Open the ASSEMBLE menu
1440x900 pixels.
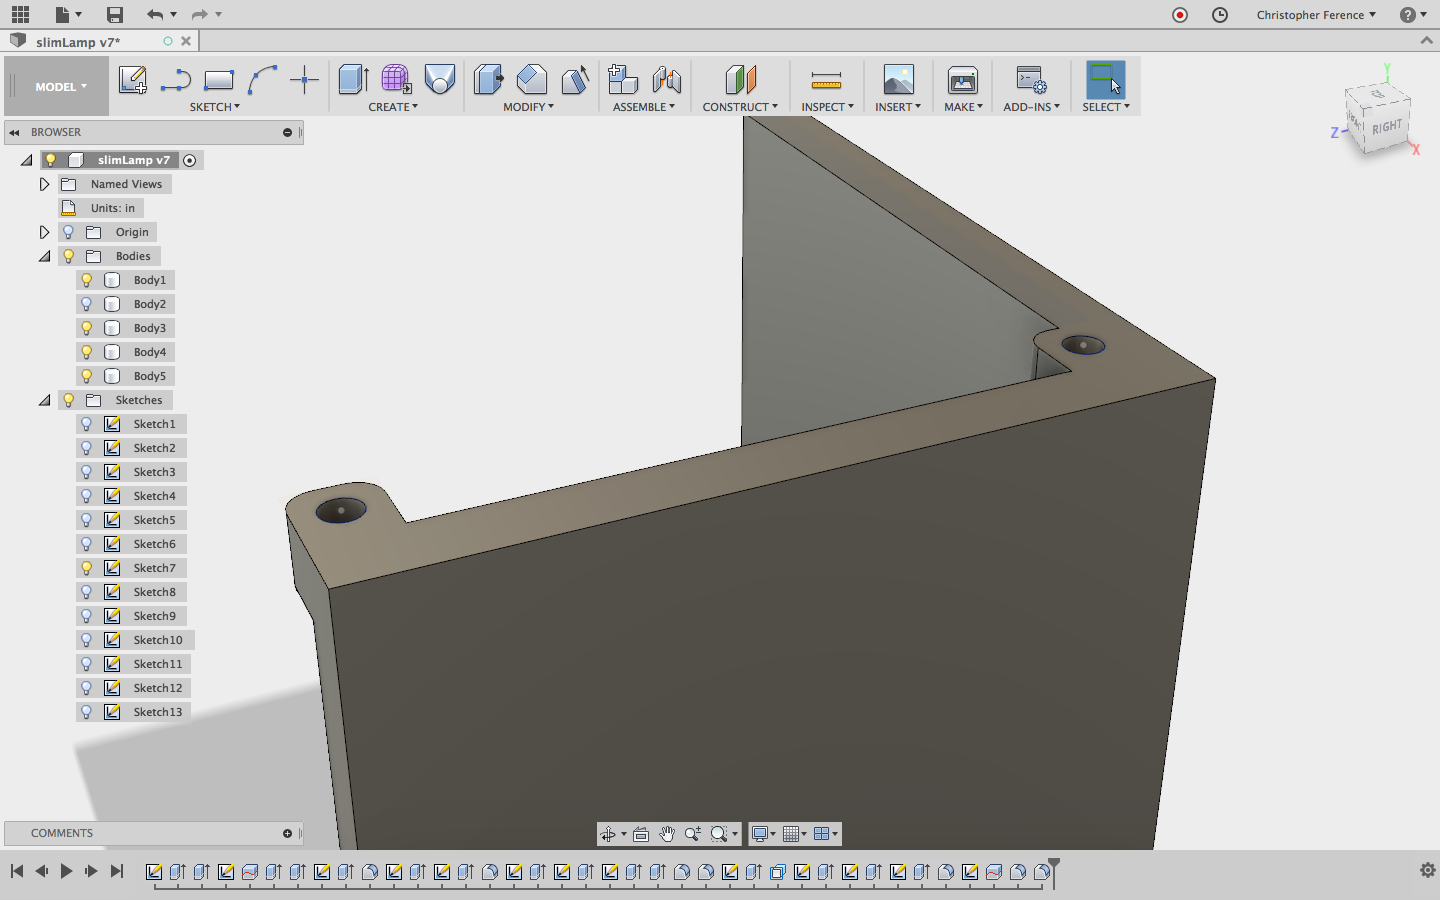tap(644, 107)
